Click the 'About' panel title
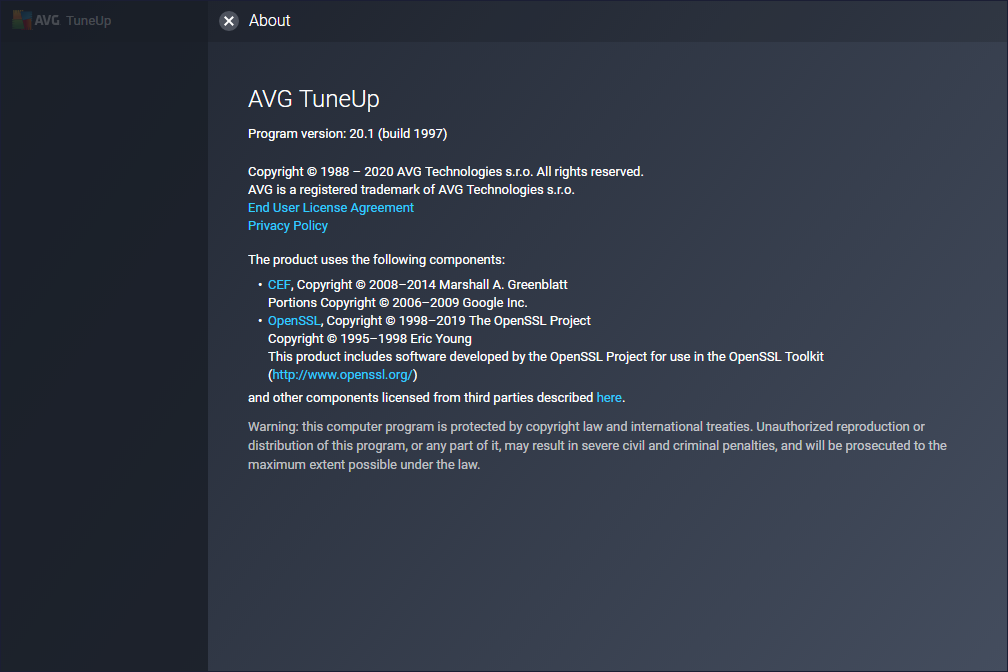The height and width of the screenshot is (672, 1008). [269, 21]
